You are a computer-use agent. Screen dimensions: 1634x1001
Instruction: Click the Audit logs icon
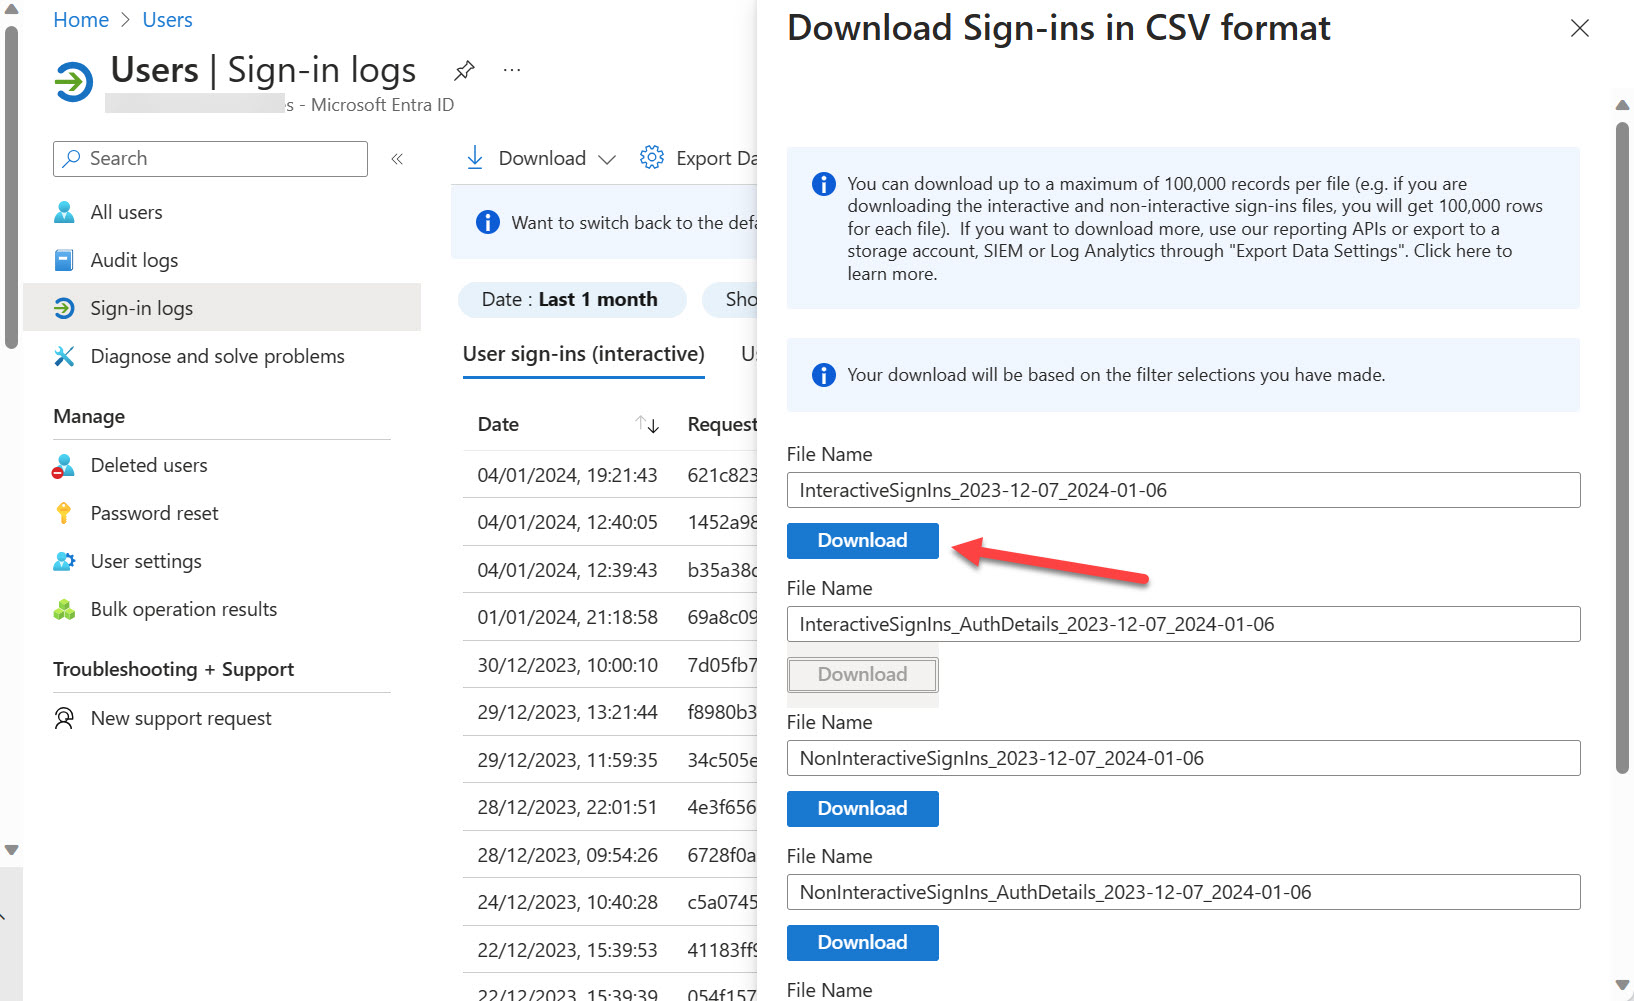click(64, 260)
